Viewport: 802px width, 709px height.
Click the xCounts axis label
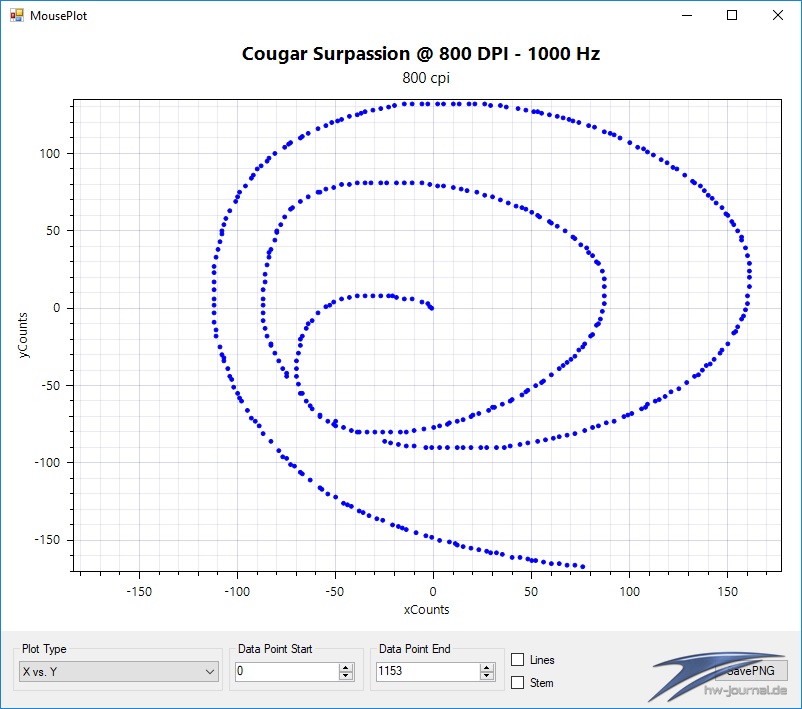click(x=426, y=609)
